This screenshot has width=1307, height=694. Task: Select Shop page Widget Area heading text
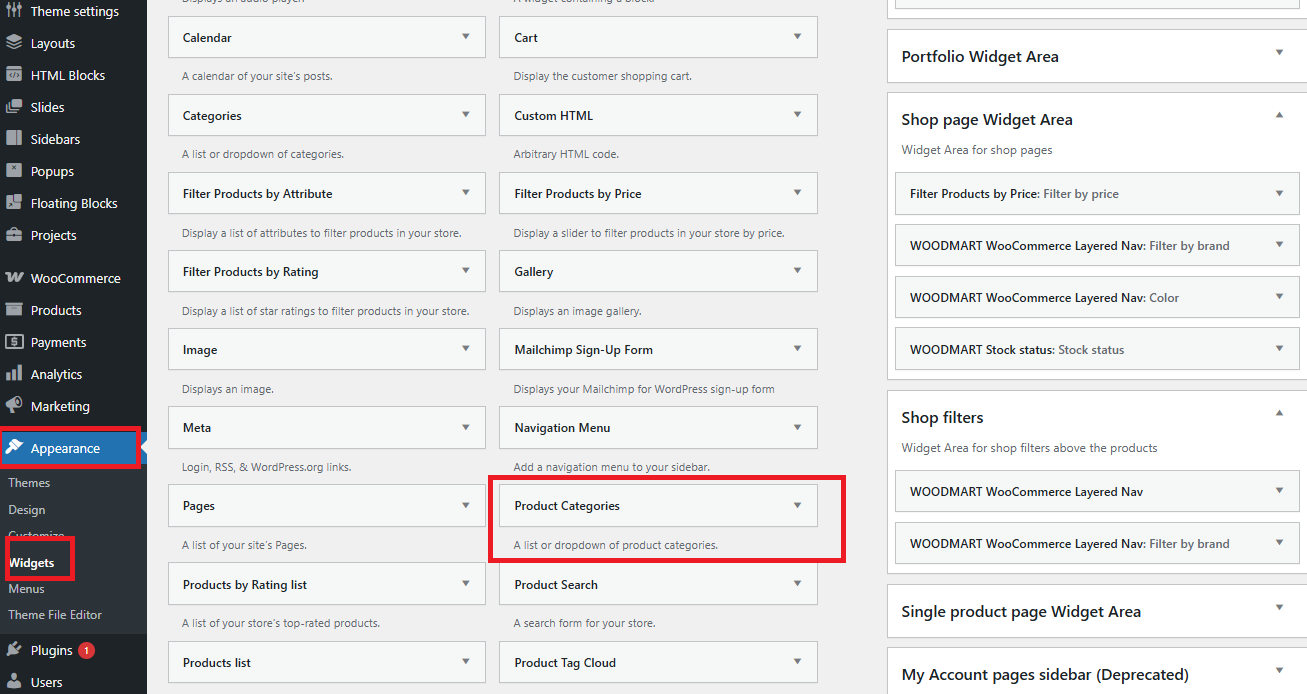[987, 120]
